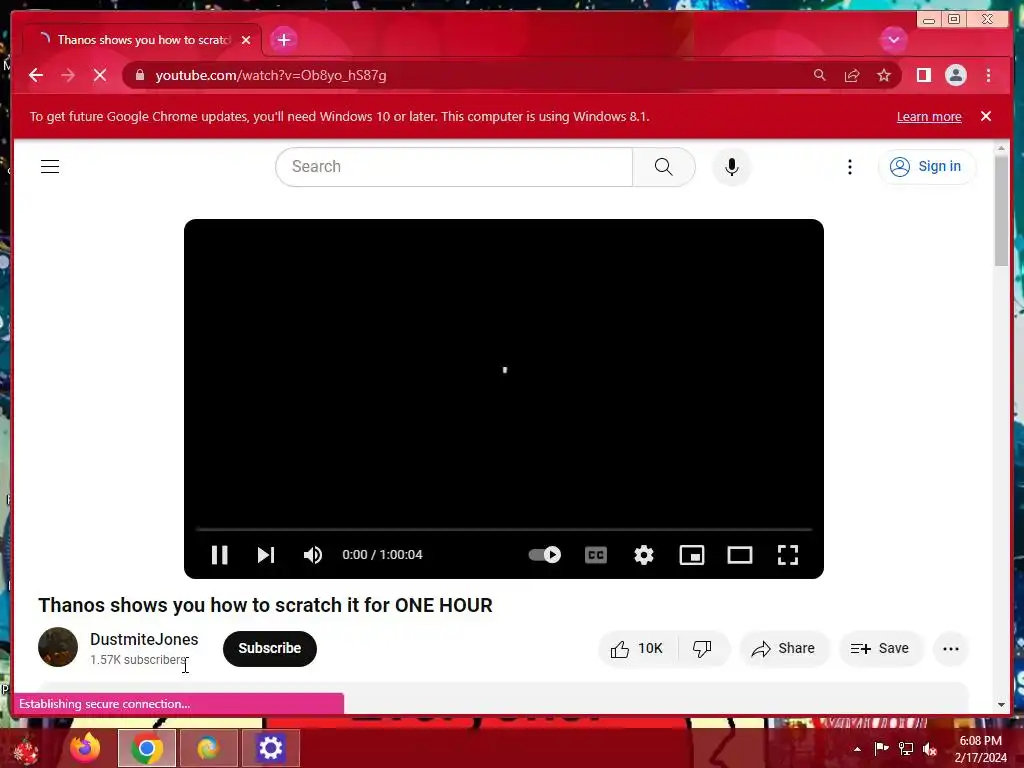Enter full screen video mode
Image resolution: width=1024 pixels, height=768 pixels.
tap(788, 554)
